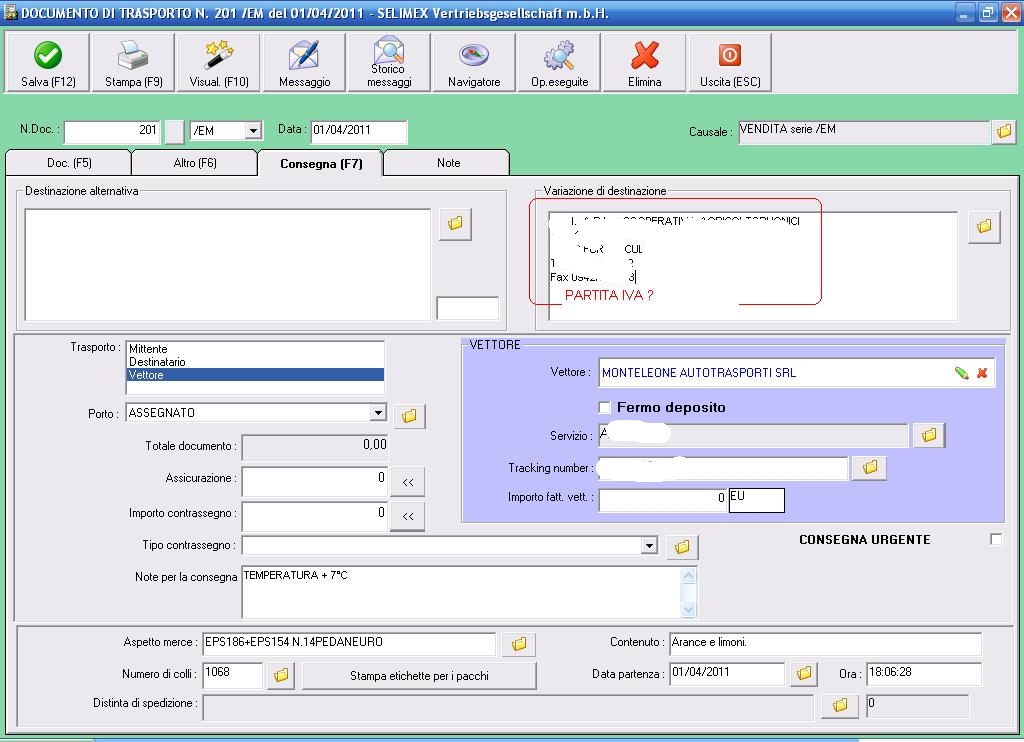Open Visual. (F10) preview
This screenshot has width=1024, height=742.
point(219,56)
